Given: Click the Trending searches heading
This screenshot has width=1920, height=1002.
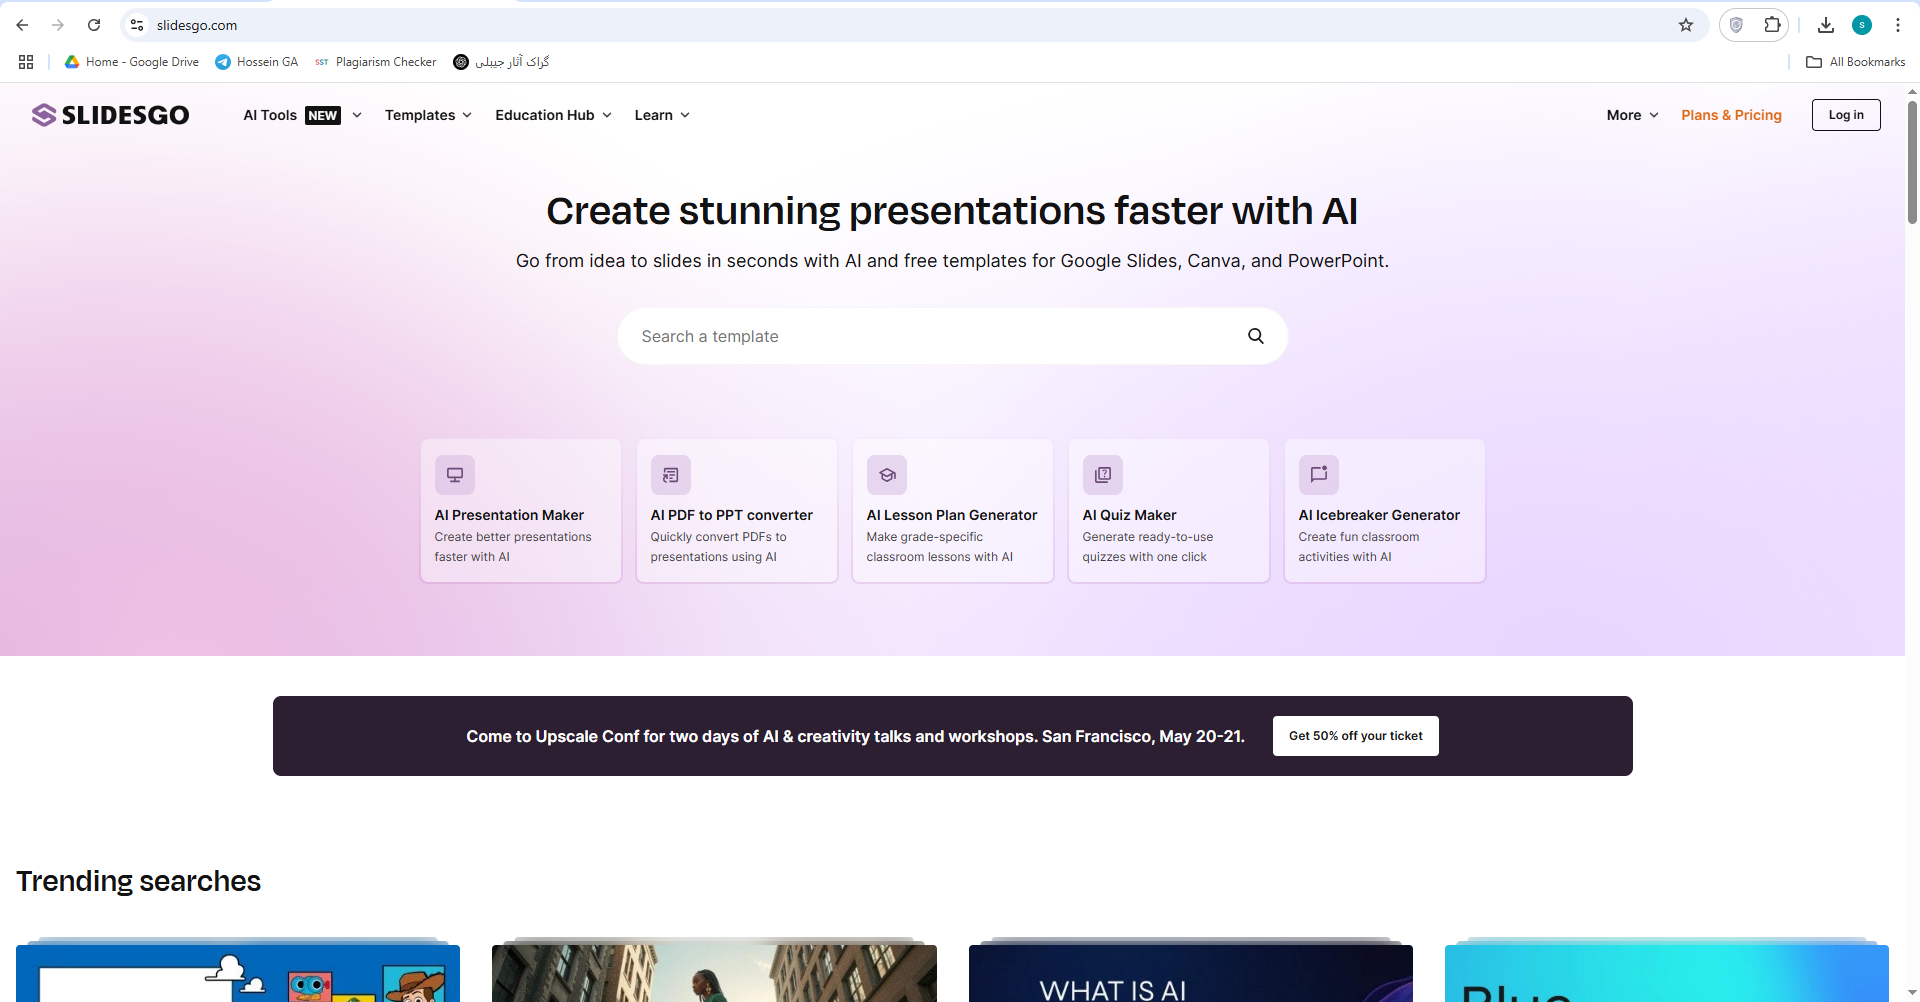Looking at the screenshot, I should click(139, 881).
